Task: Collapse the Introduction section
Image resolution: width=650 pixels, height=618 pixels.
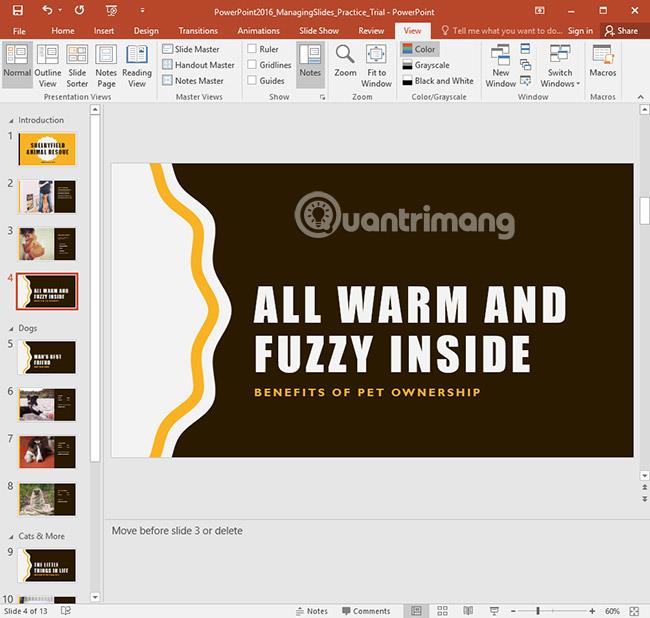Action: point(11,120)
